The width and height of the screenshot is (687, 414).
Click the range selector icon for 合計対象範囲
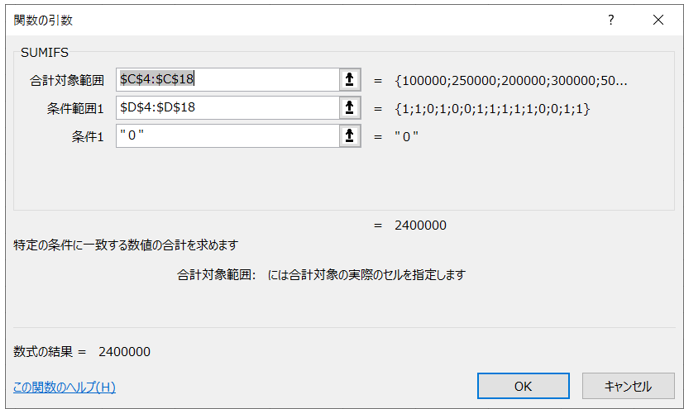[349, 79]
